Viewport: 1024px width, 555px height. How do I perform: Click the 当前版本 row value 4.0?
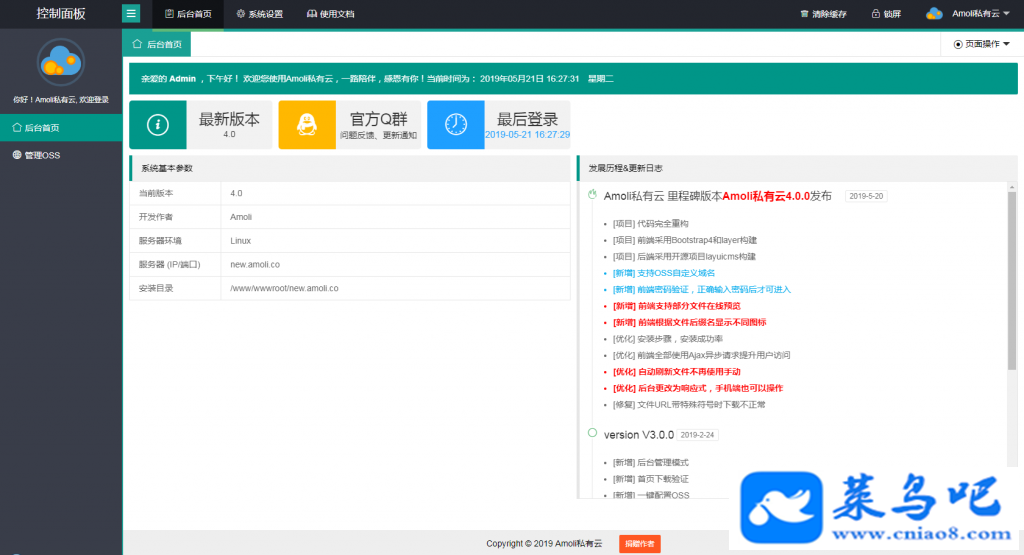tap(236, 193)
